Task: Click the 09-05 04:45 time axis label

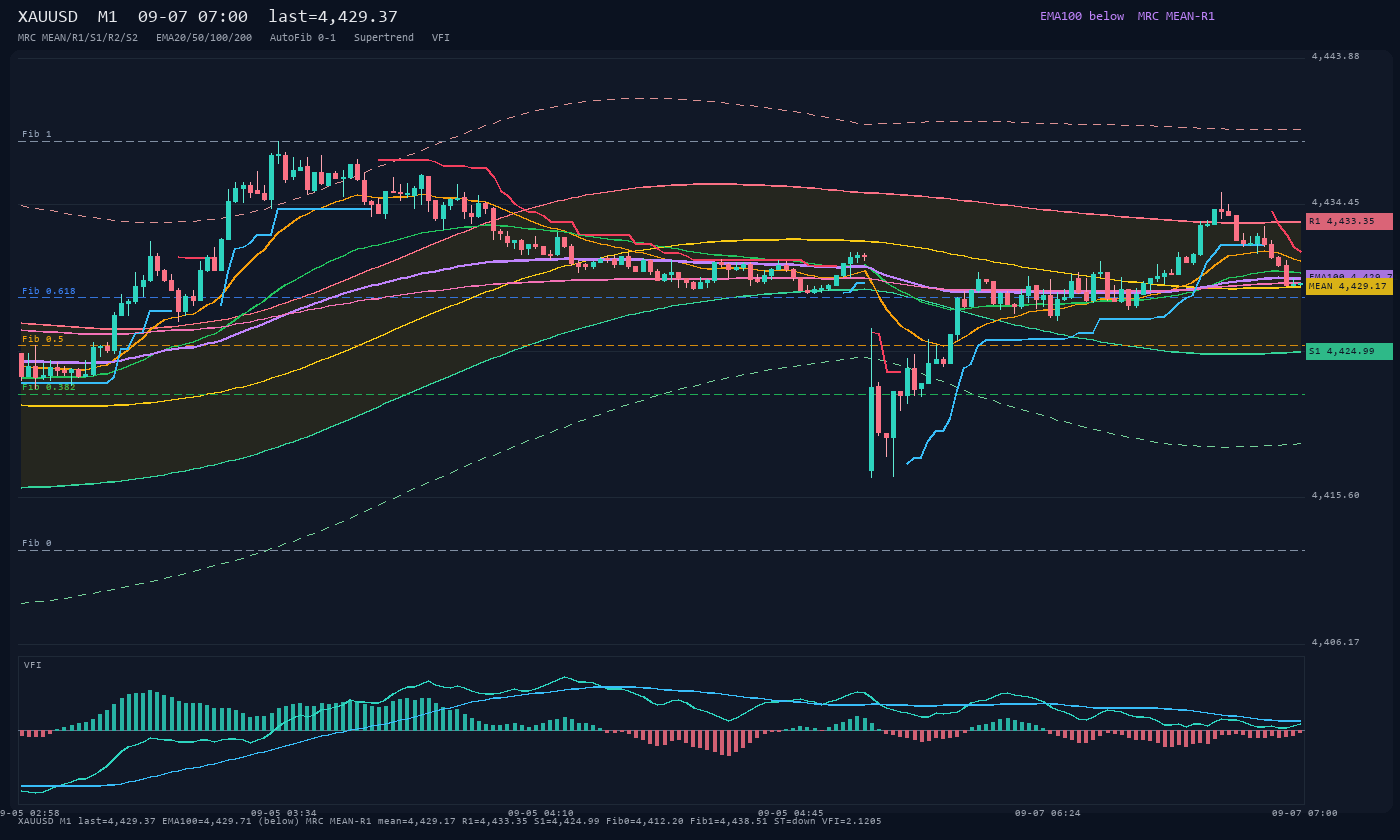Action: coord(791,813)
